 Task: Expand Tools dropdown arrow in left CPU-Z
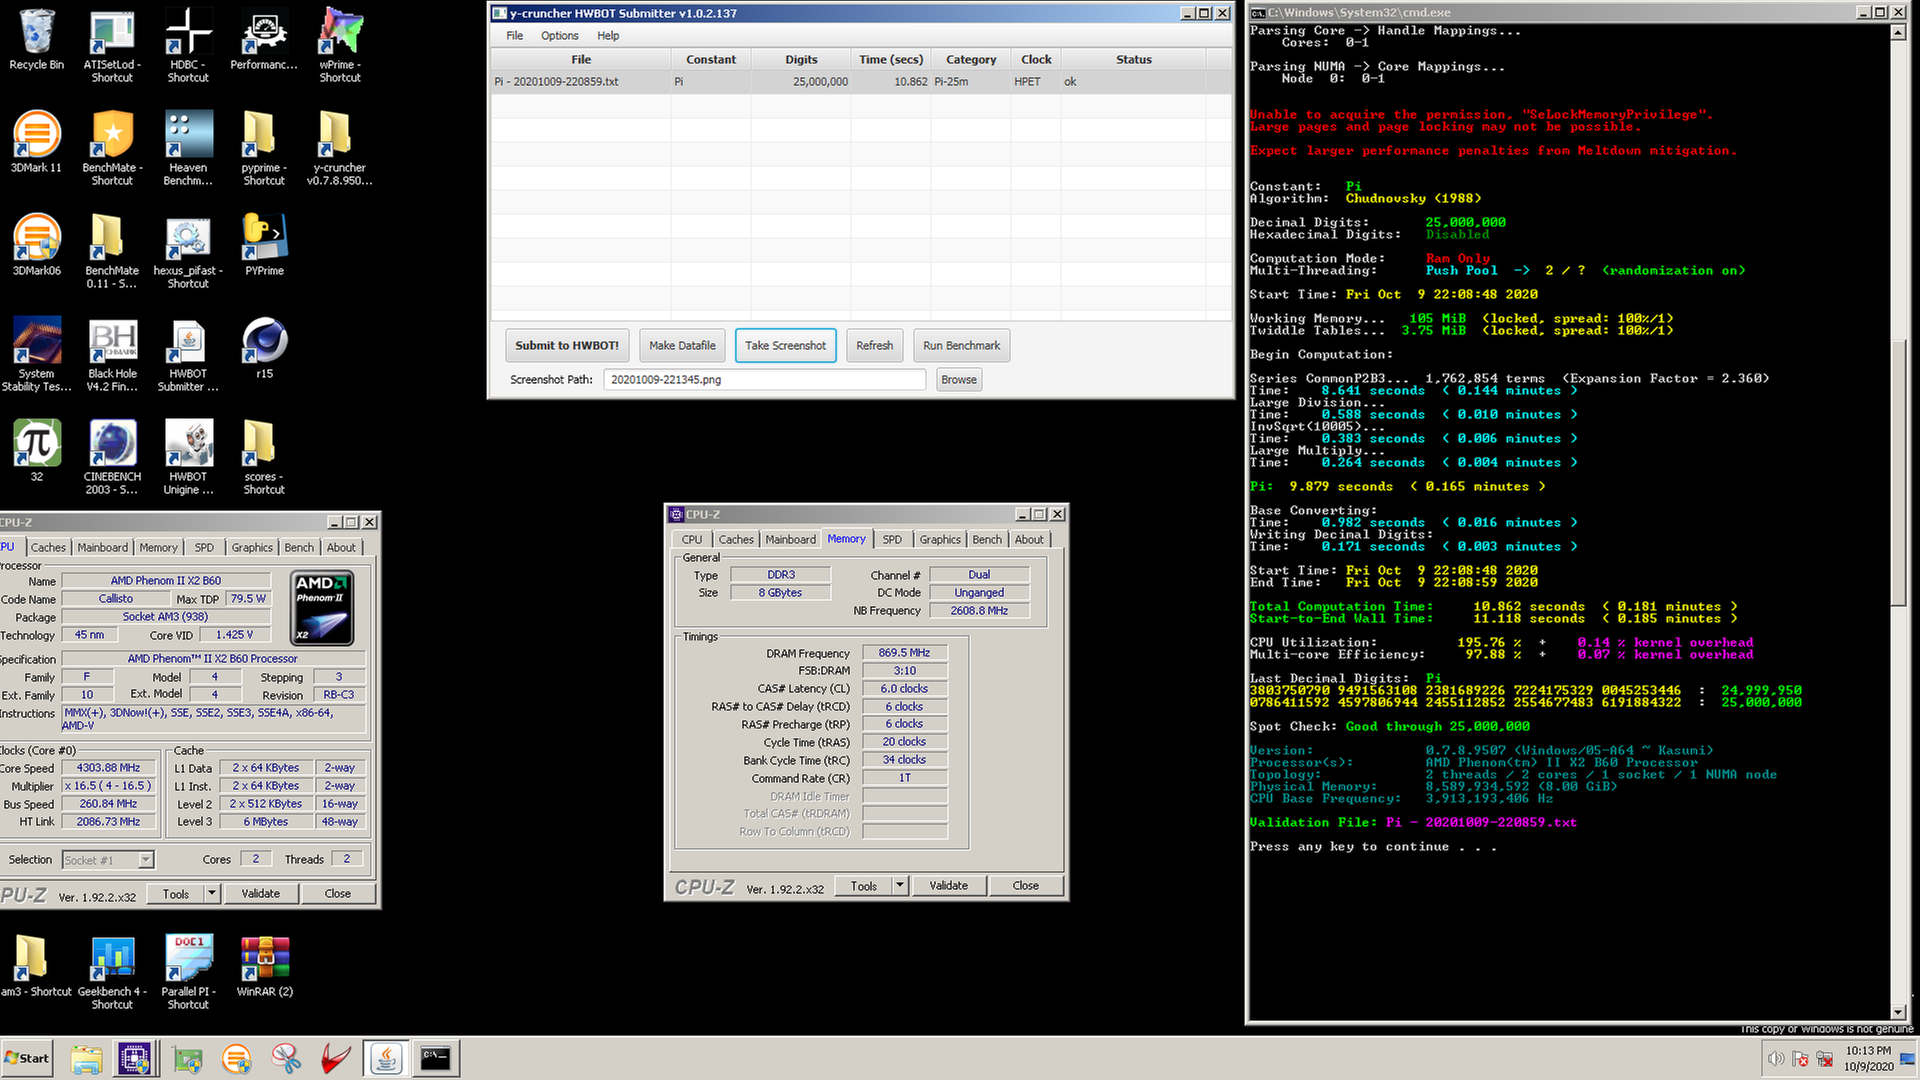[x=212, y=894]
